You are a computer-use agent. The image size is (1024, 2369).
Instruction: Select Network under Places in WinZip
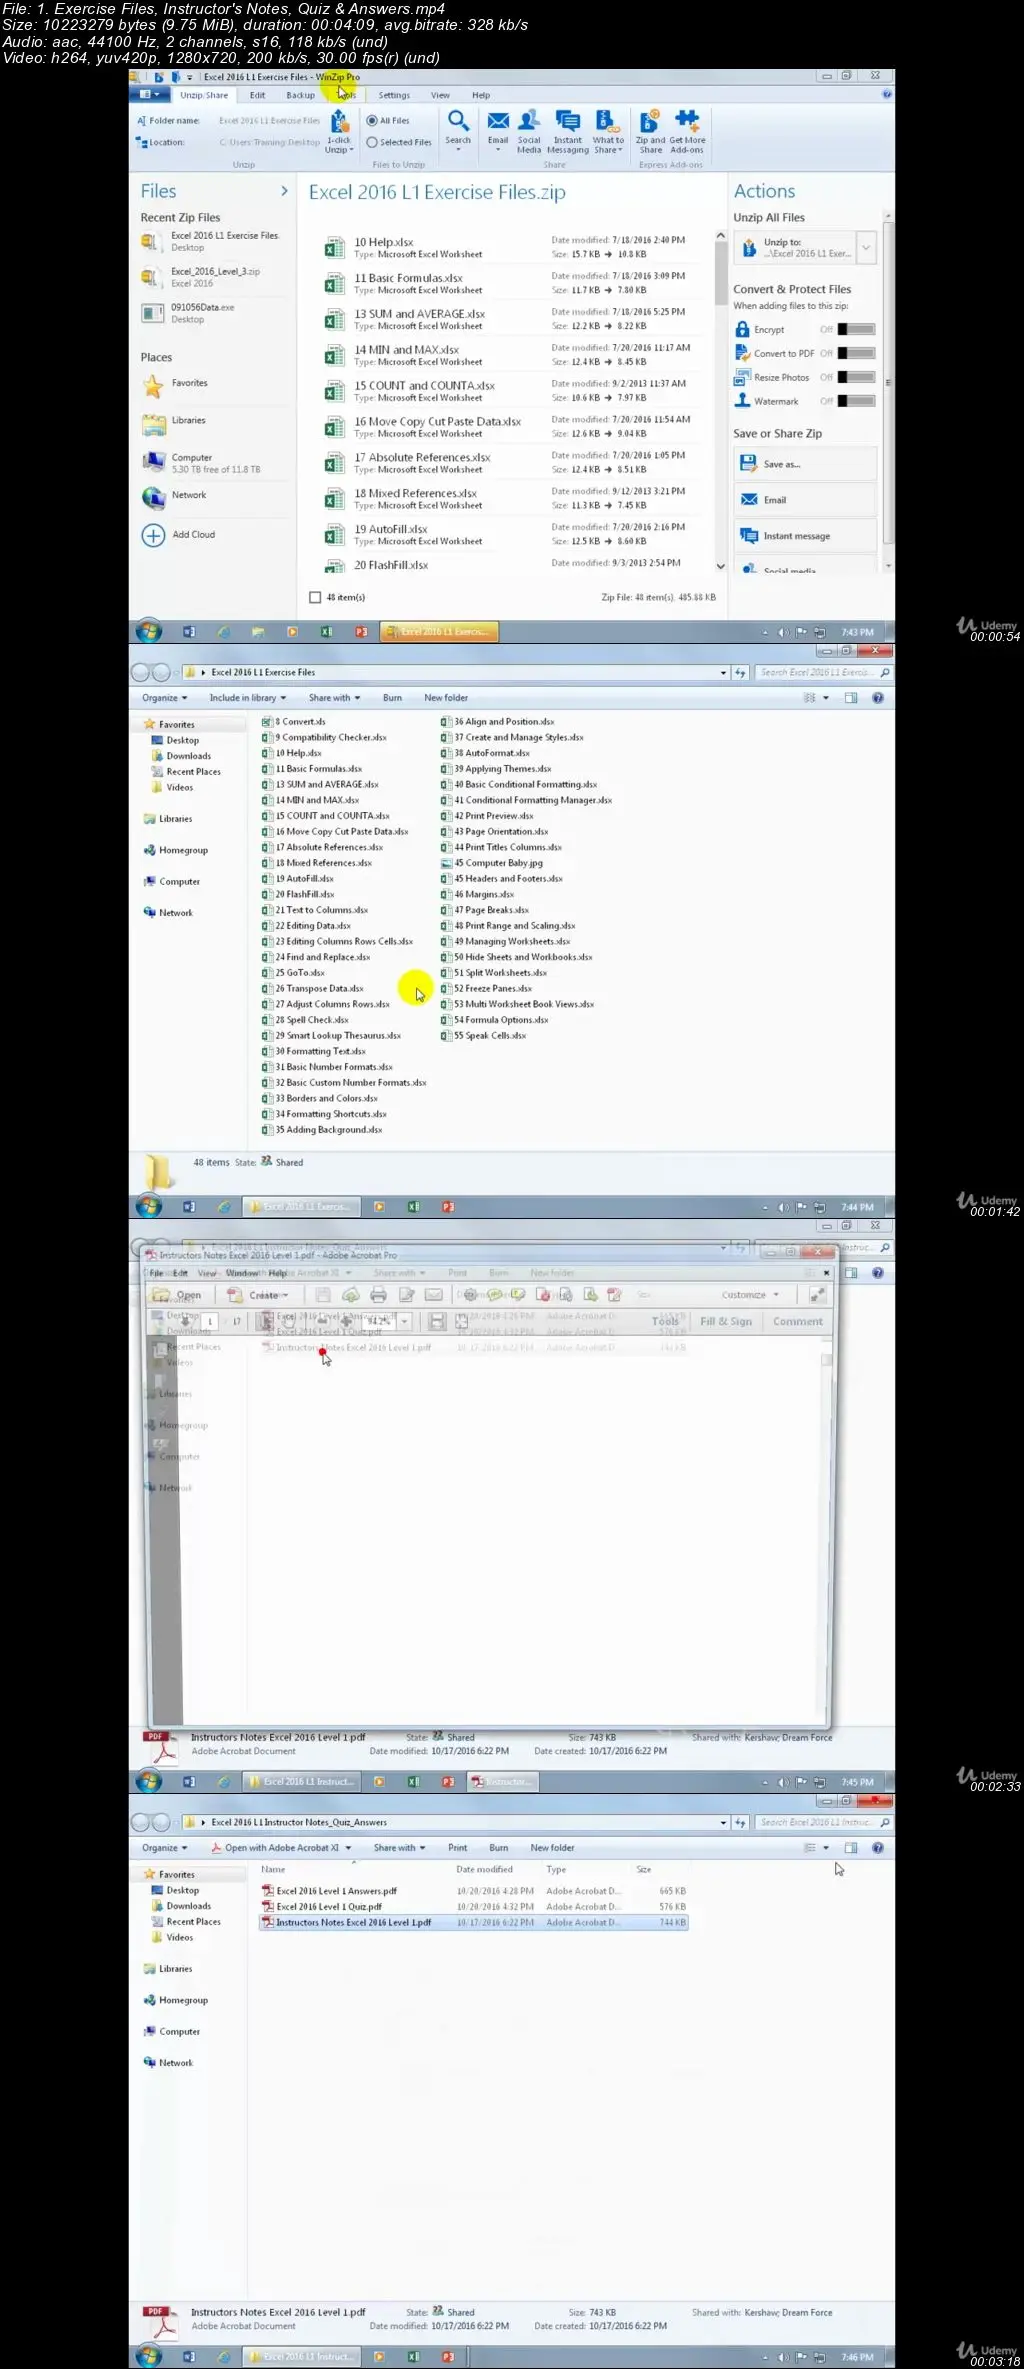click(175, 496)
